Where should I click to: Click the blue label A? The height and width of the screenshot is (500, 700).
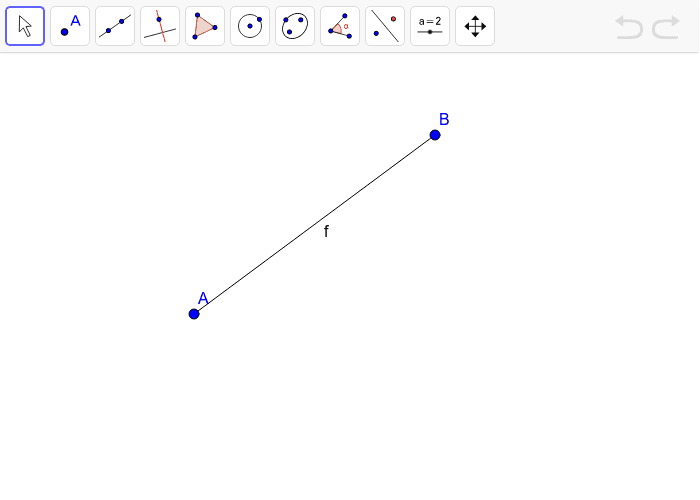tap(203, 298)
